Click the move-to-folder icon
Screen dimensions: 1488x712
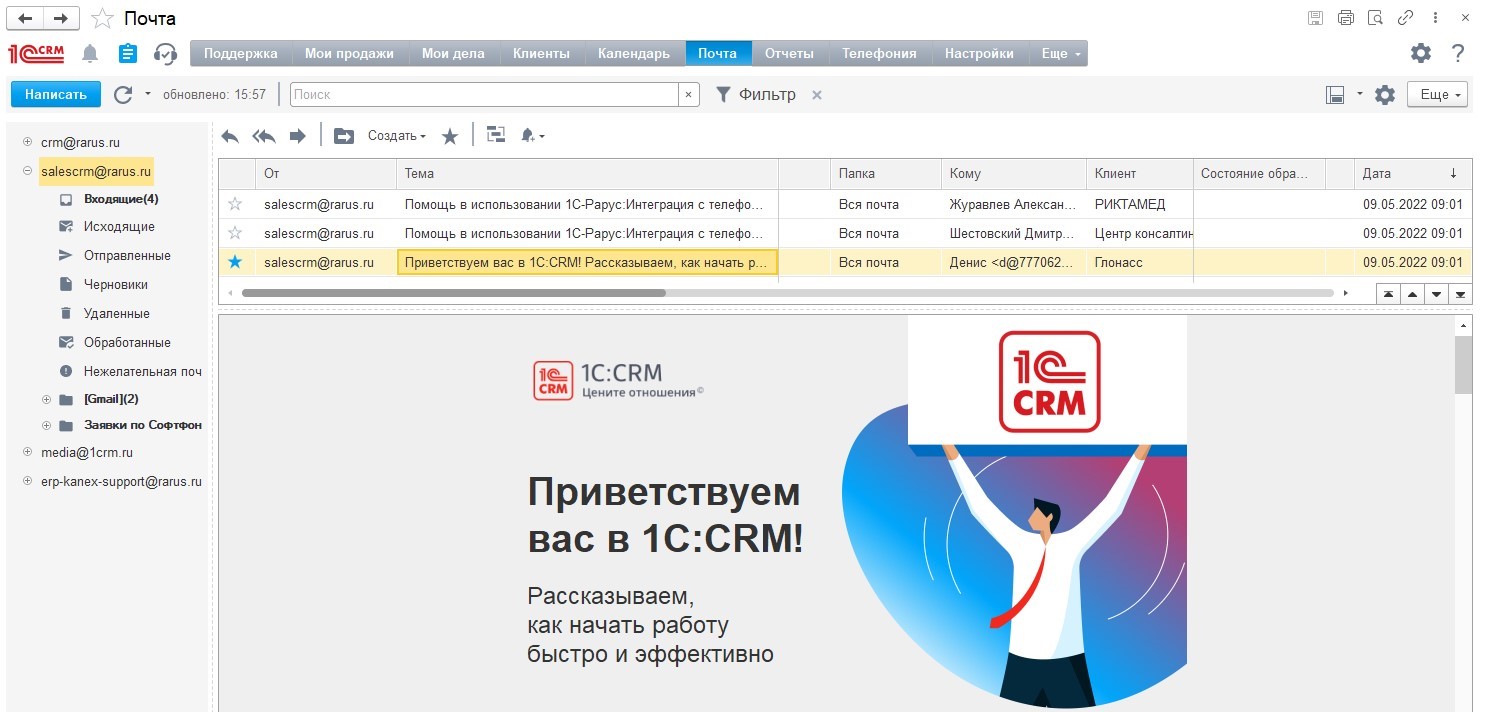(344, 136)
